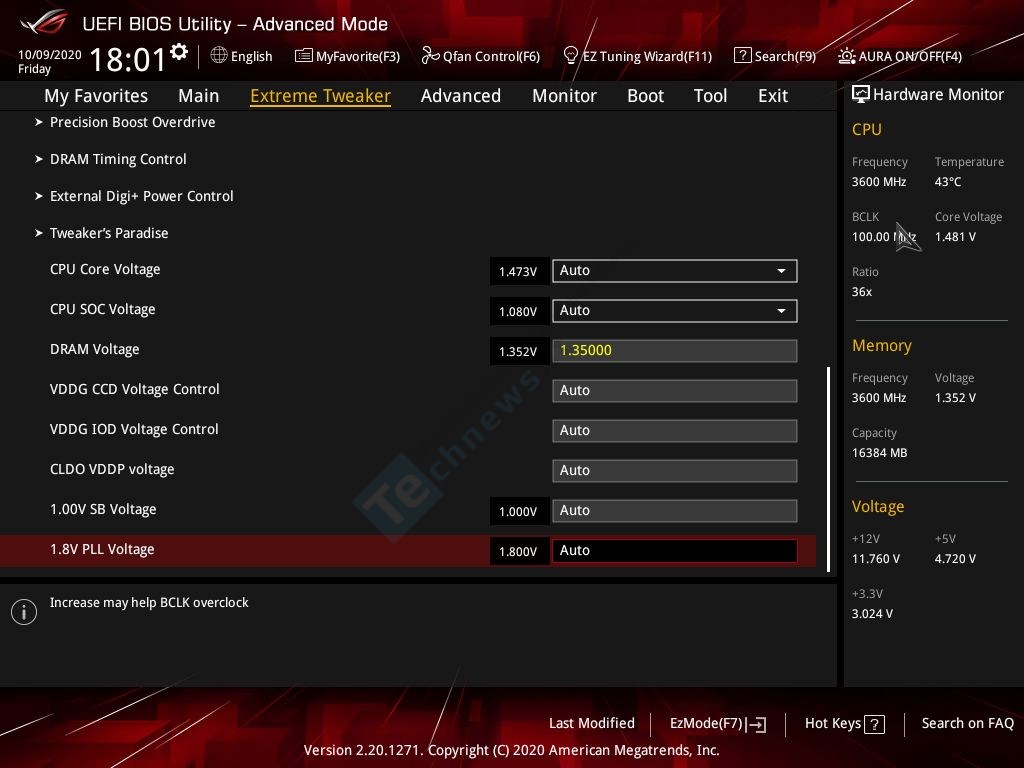The image size is (1024, 768).
Task: Click 1.8V PLL Voltage Auto field
Action: point(675,551)
